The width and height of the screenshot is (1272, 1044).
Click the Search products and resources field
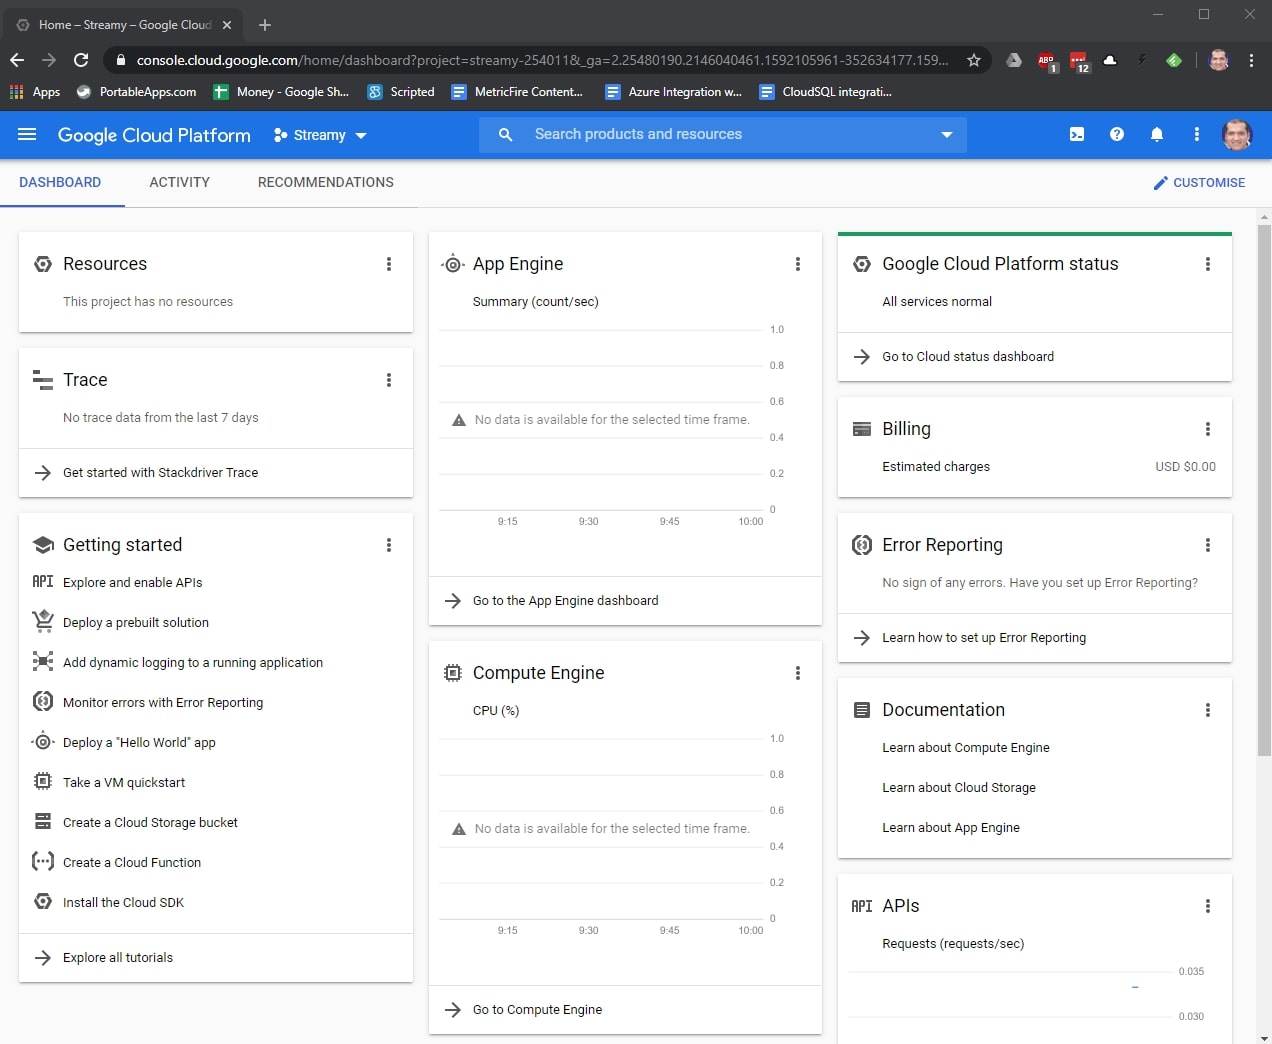[x=723, y=134]
